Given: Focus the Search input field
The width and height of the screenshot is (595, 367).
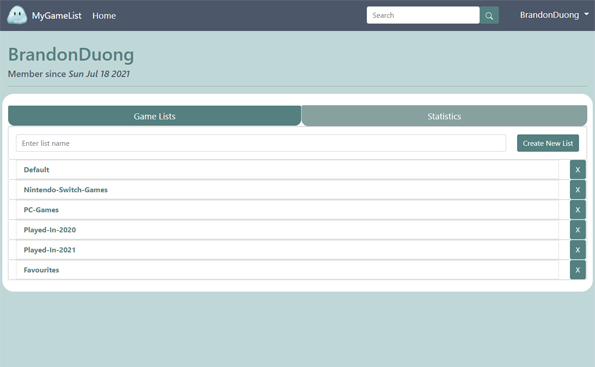Looking at the screenshot, I should 423,15.
